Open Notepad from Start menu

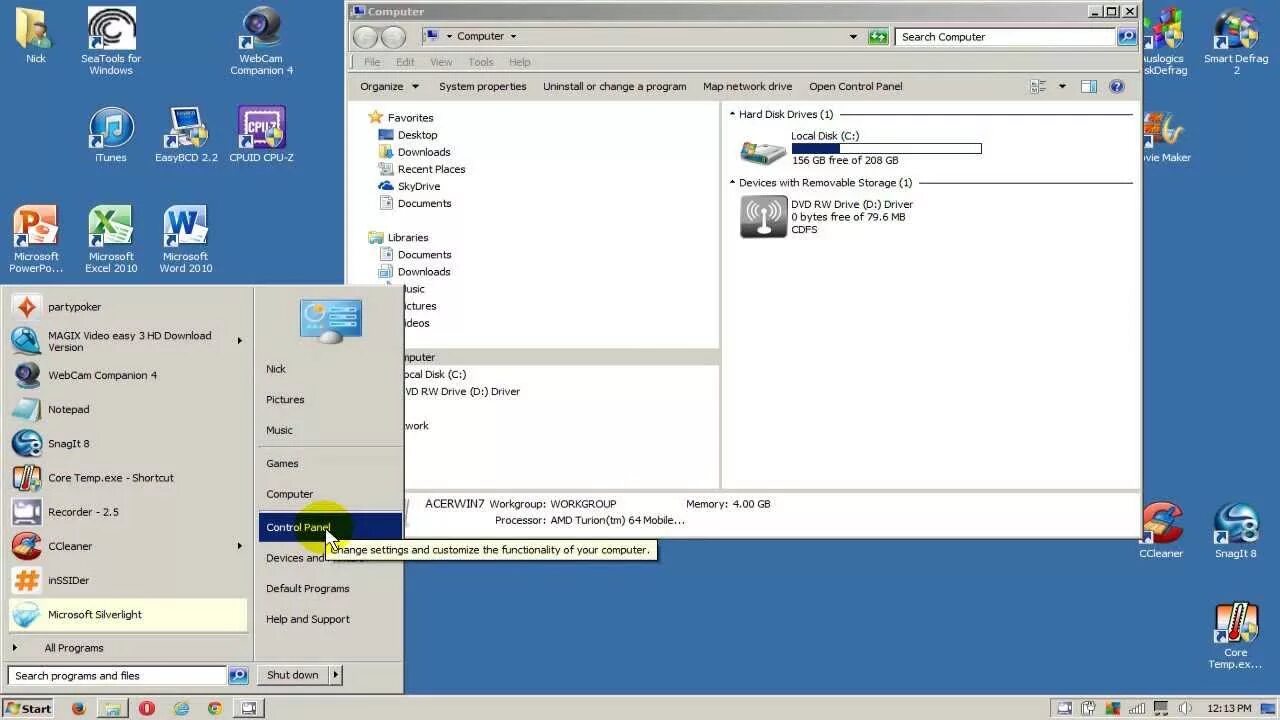tap(127, 409)
